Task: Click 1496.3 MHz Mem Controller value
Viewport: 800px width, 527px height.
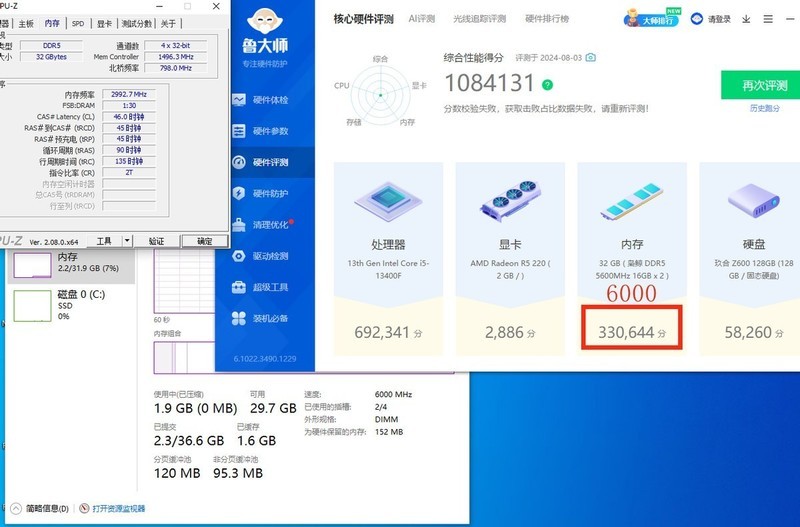Action: point(176,57)
